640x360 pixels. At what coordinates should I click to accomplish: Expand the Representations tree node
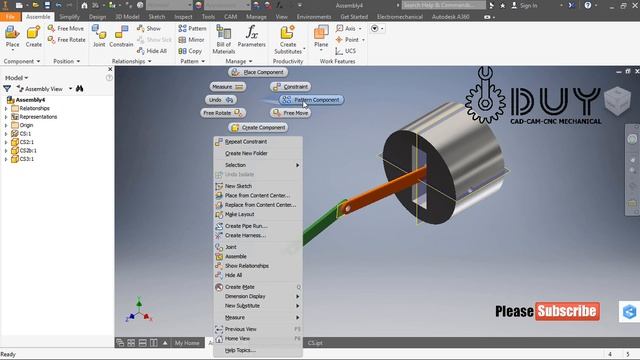coord(6,117)
